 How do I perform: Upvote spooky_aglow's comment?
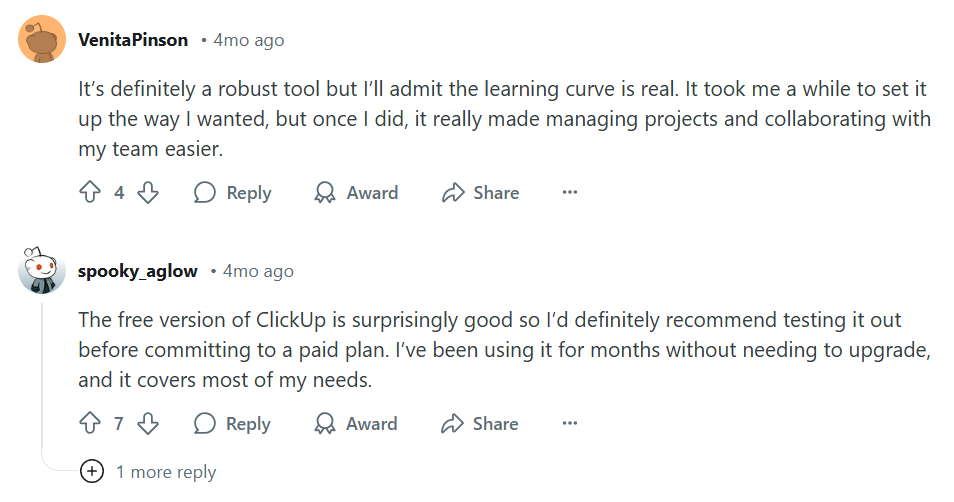click(90, 424)
